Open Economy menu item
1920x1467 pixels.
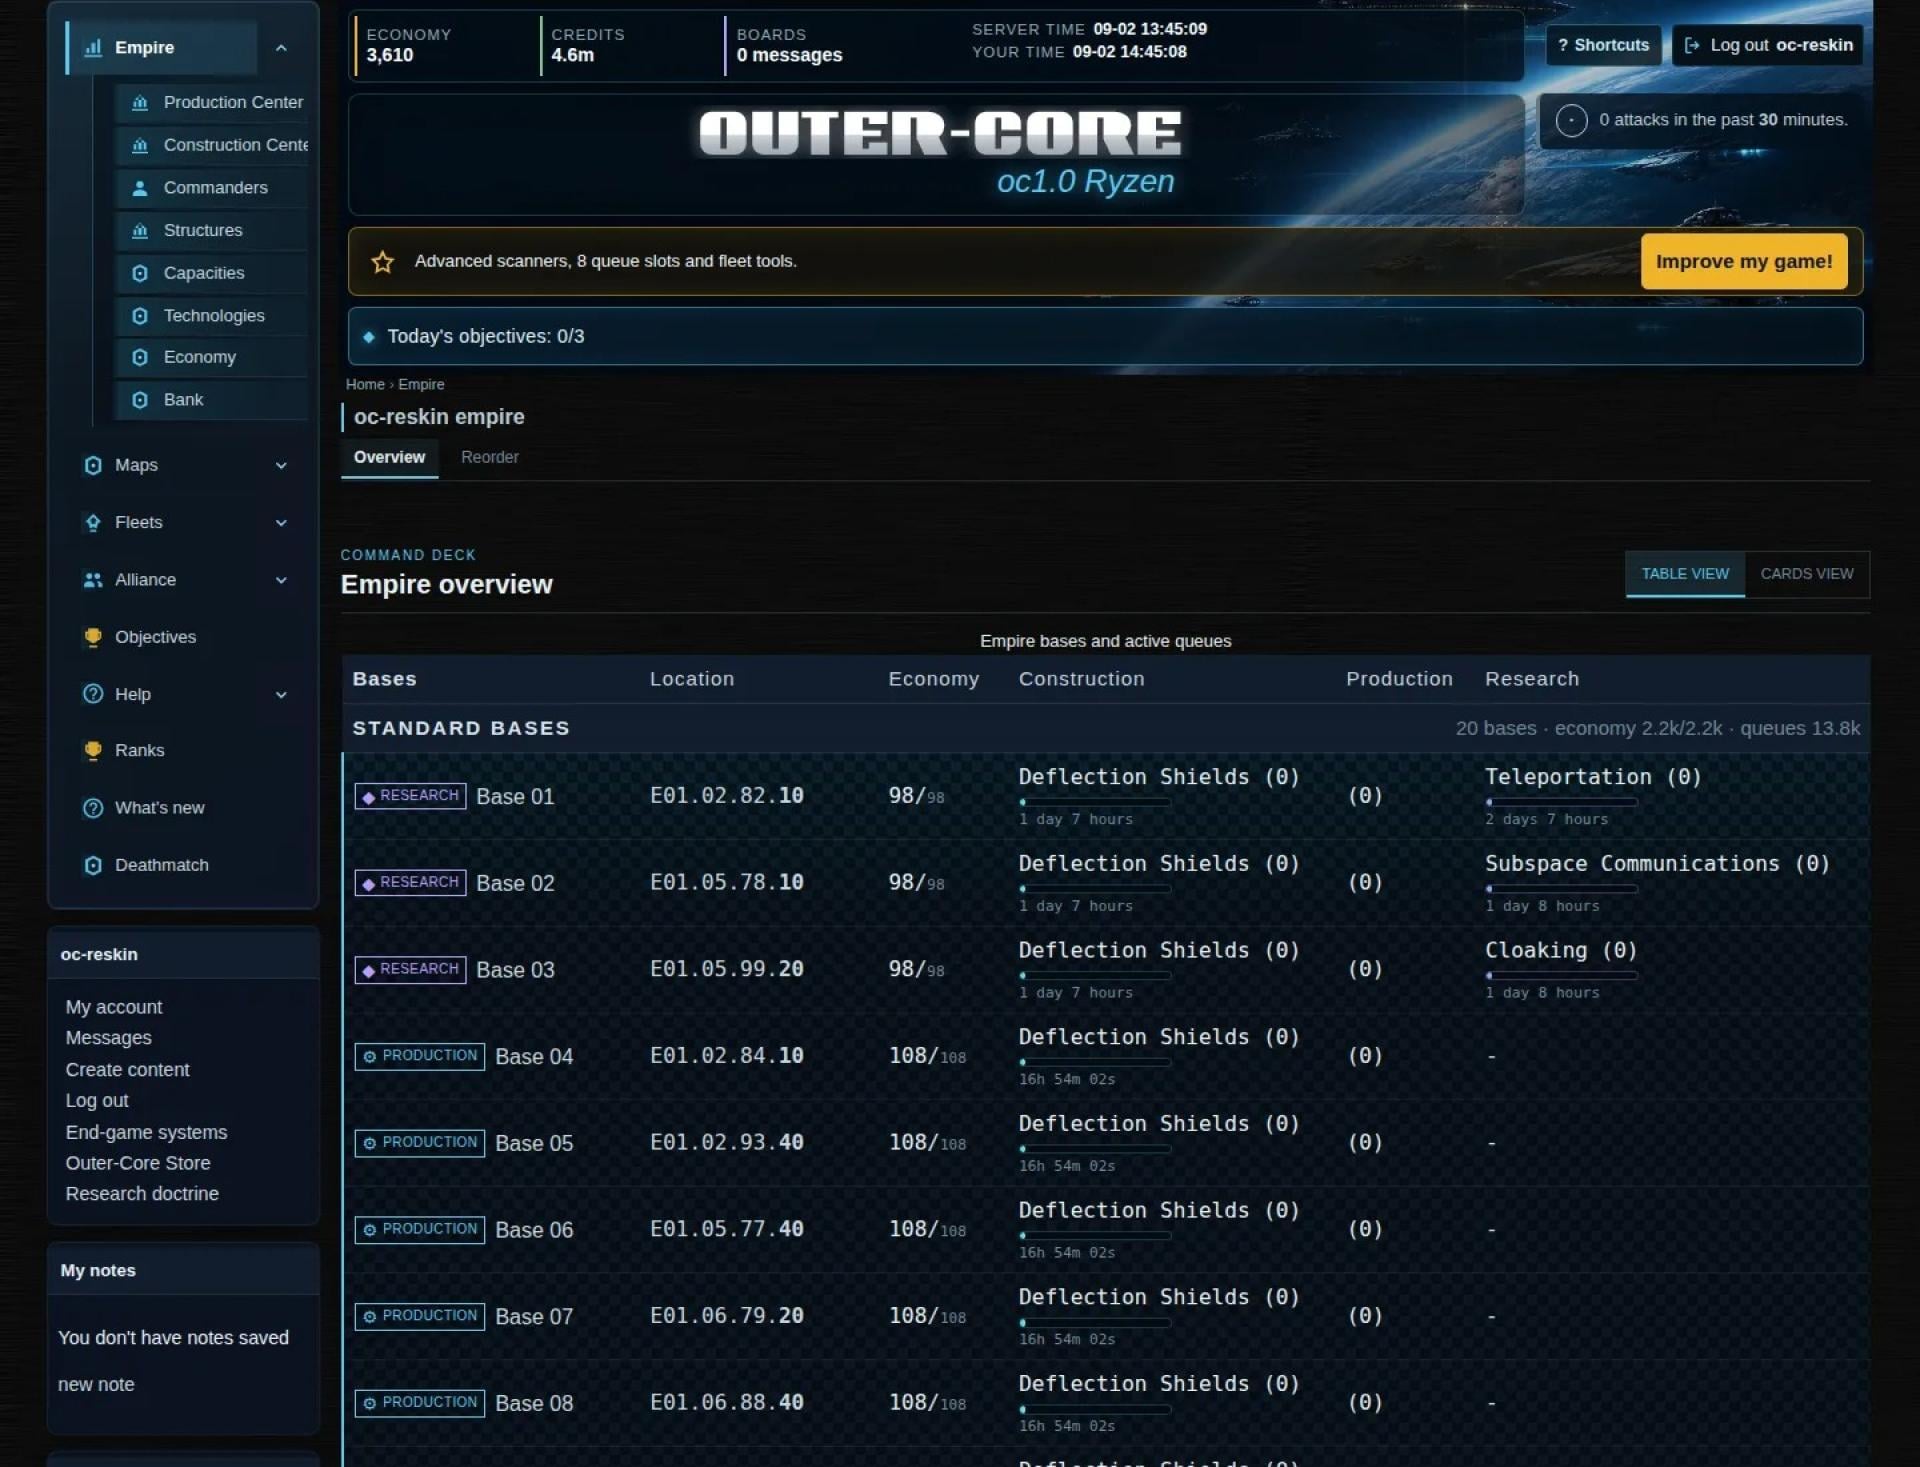pos(212,357)
